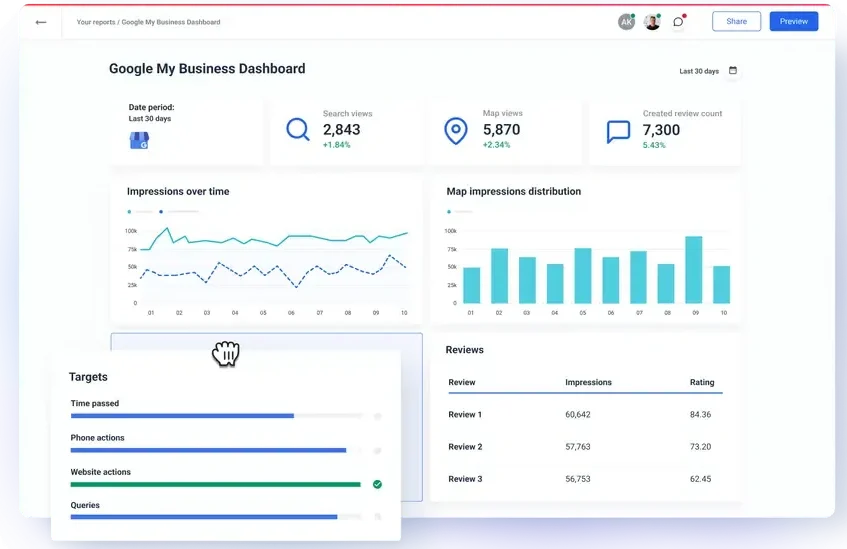Click the review count speech bubble icon
Screen dimensions: 847x549
[619, 131]
